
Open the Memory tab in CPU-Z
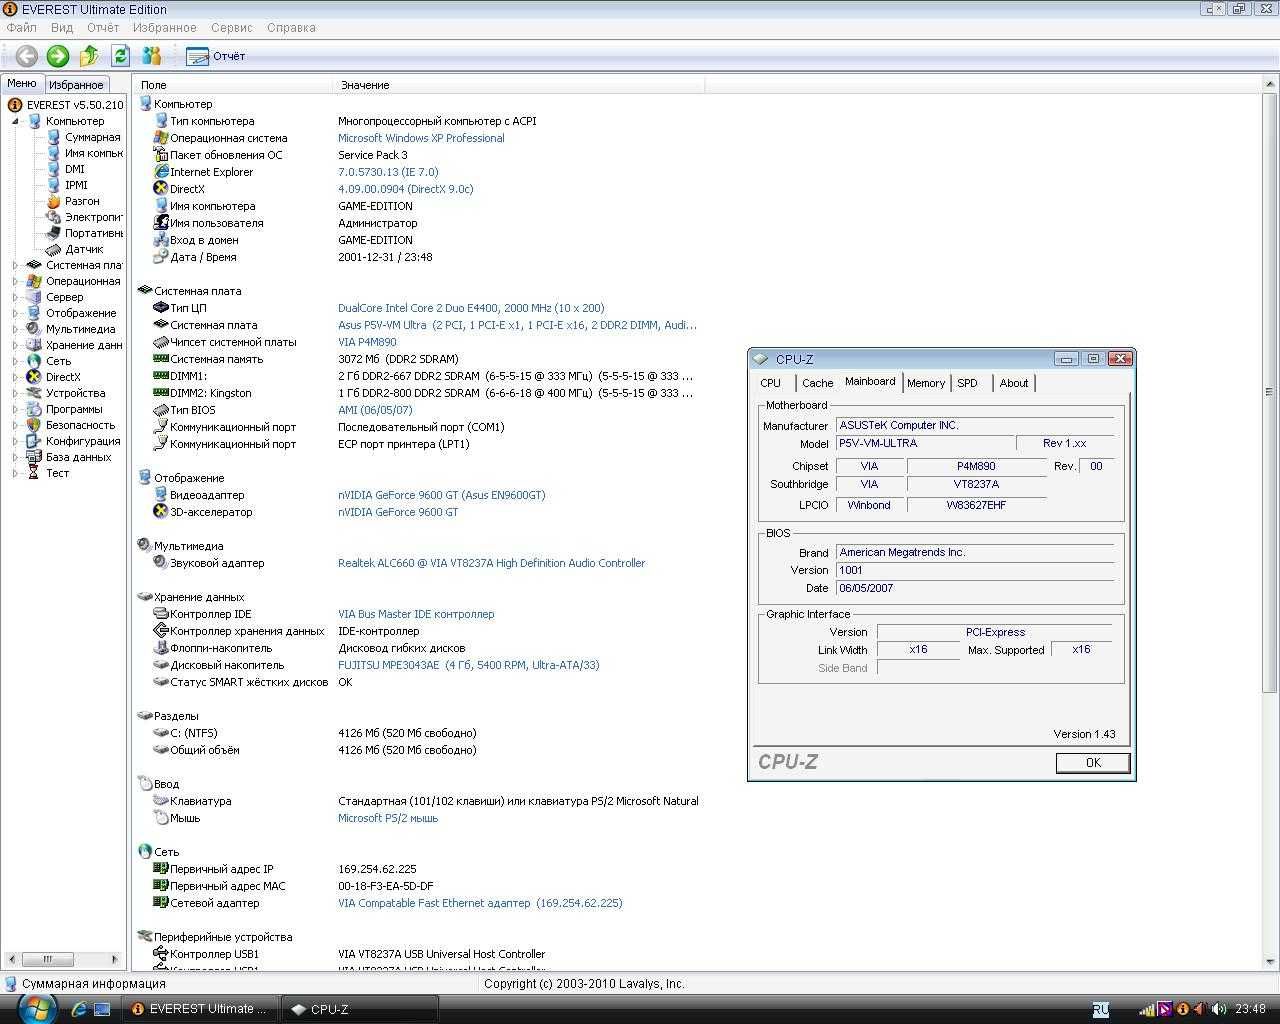[926, 383]
